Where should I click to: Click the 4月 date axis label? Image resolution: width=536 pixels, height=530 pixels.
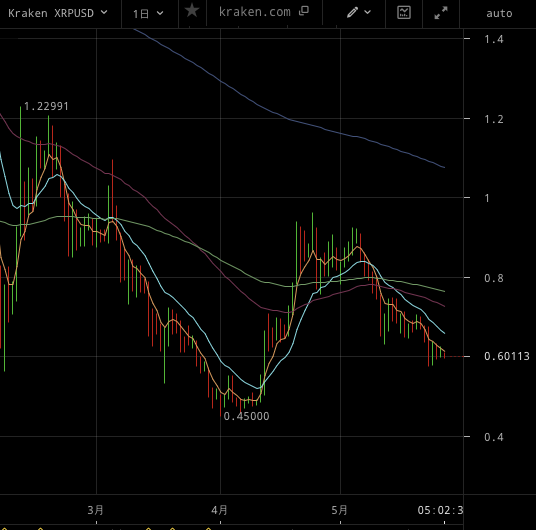219,510
